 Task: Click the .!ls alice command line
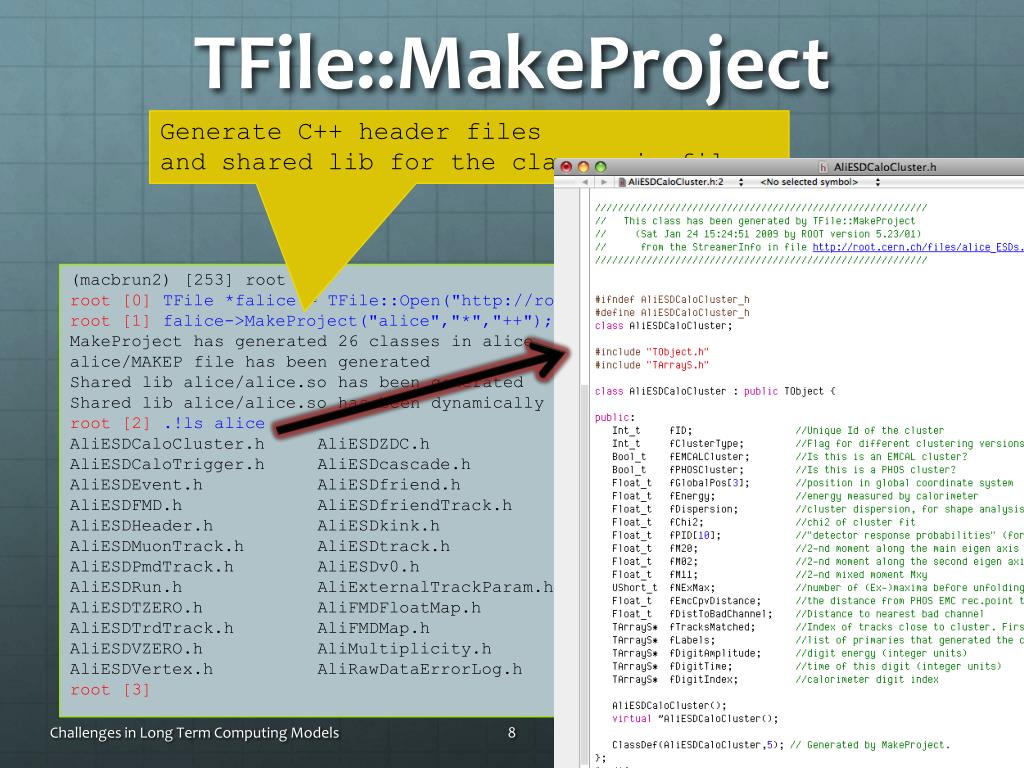(167, 424)
